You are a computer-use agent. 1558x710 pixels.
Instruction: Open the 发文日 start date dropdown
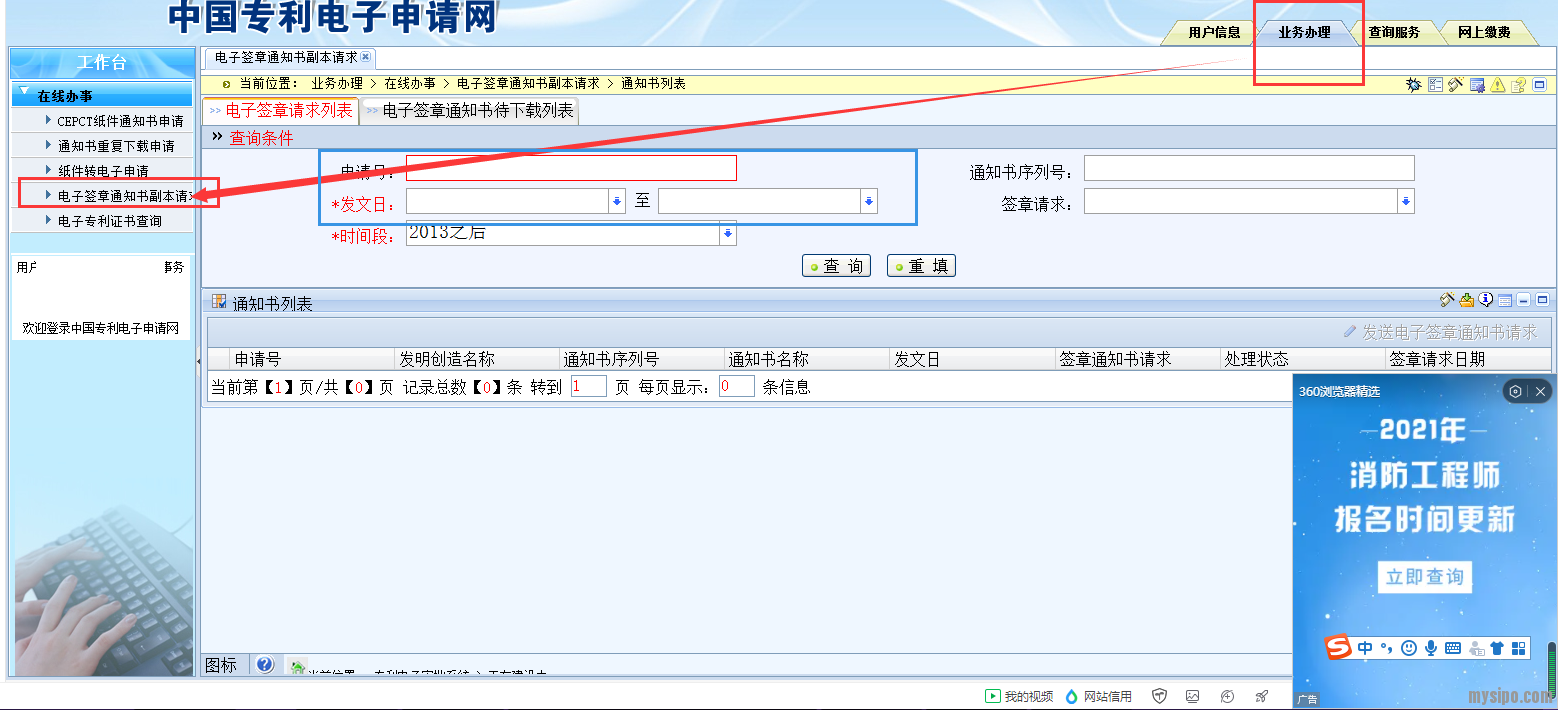(x=616, y=202)
